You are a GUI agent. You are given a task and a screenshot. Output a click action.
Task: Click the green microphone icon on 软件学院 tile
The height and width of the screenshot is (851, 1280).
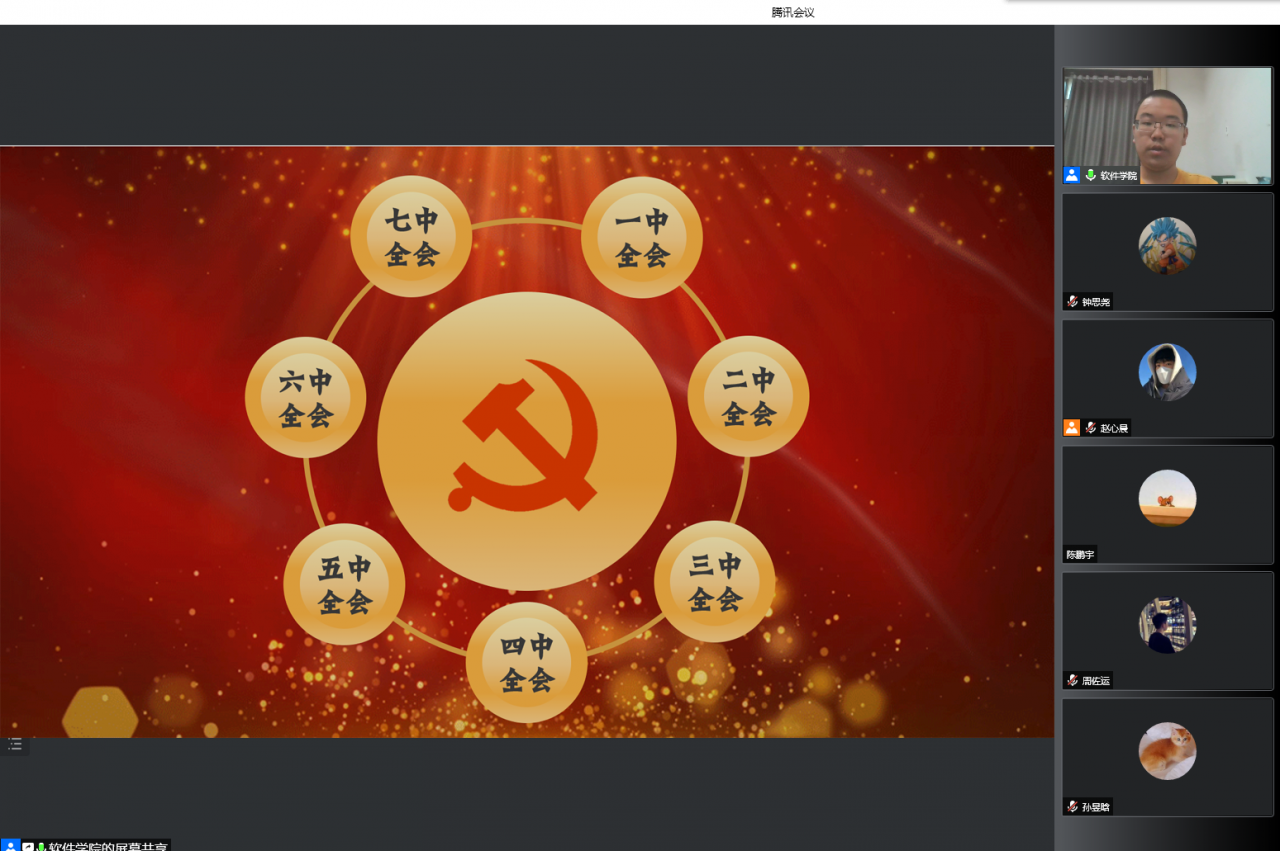tap(1090, 175)
